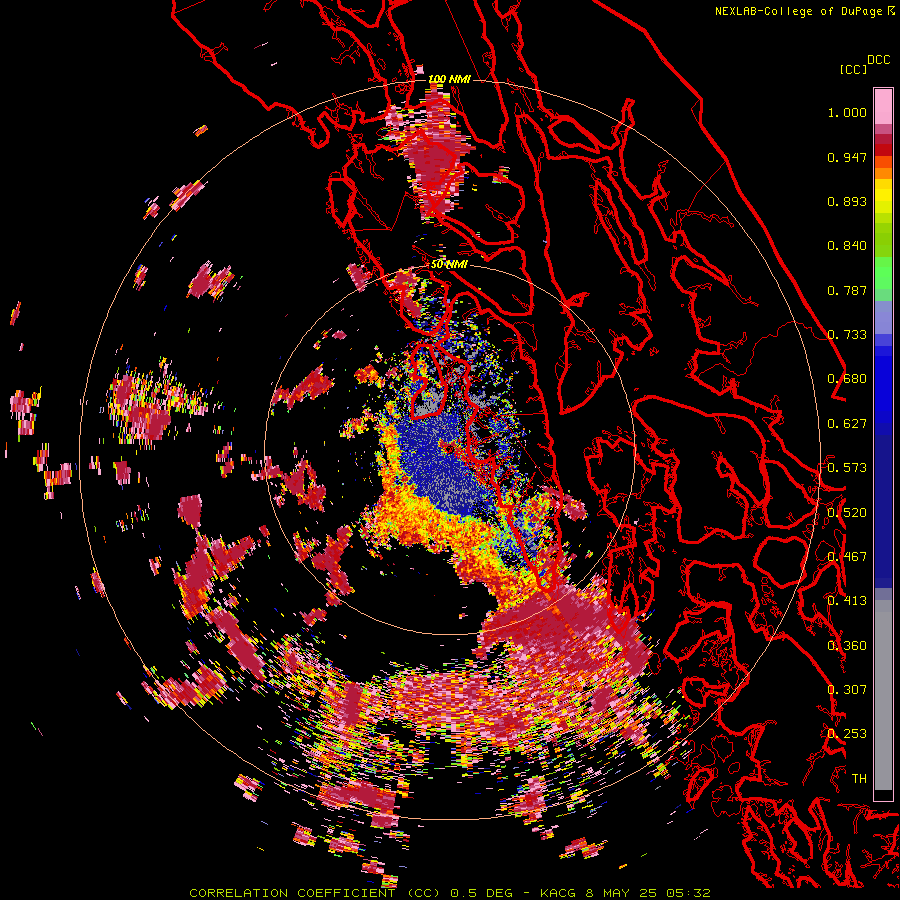Click the 0.627 scale value
This screenshot has height=900, width=900.
click(847, 424)
